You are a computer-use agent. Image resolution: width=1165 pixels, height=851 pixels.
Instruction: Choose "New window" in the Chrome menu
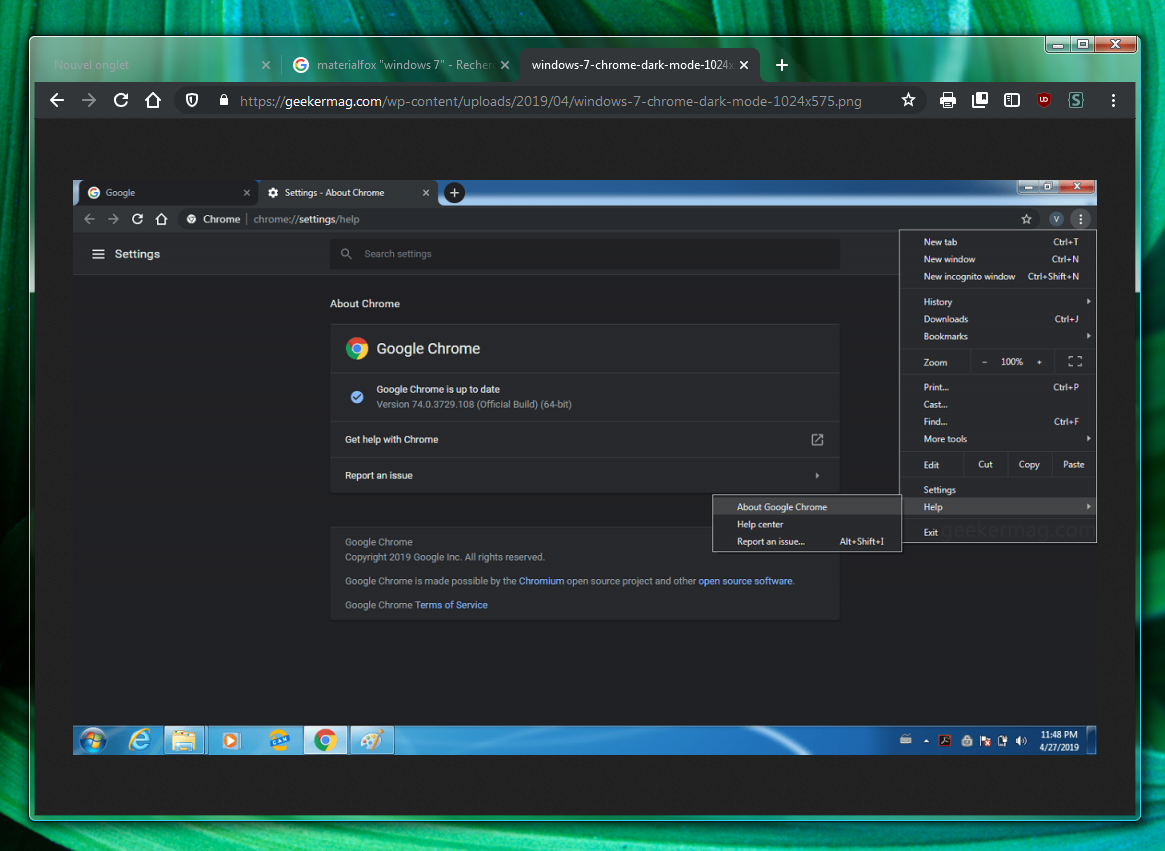tap(998, 259)
